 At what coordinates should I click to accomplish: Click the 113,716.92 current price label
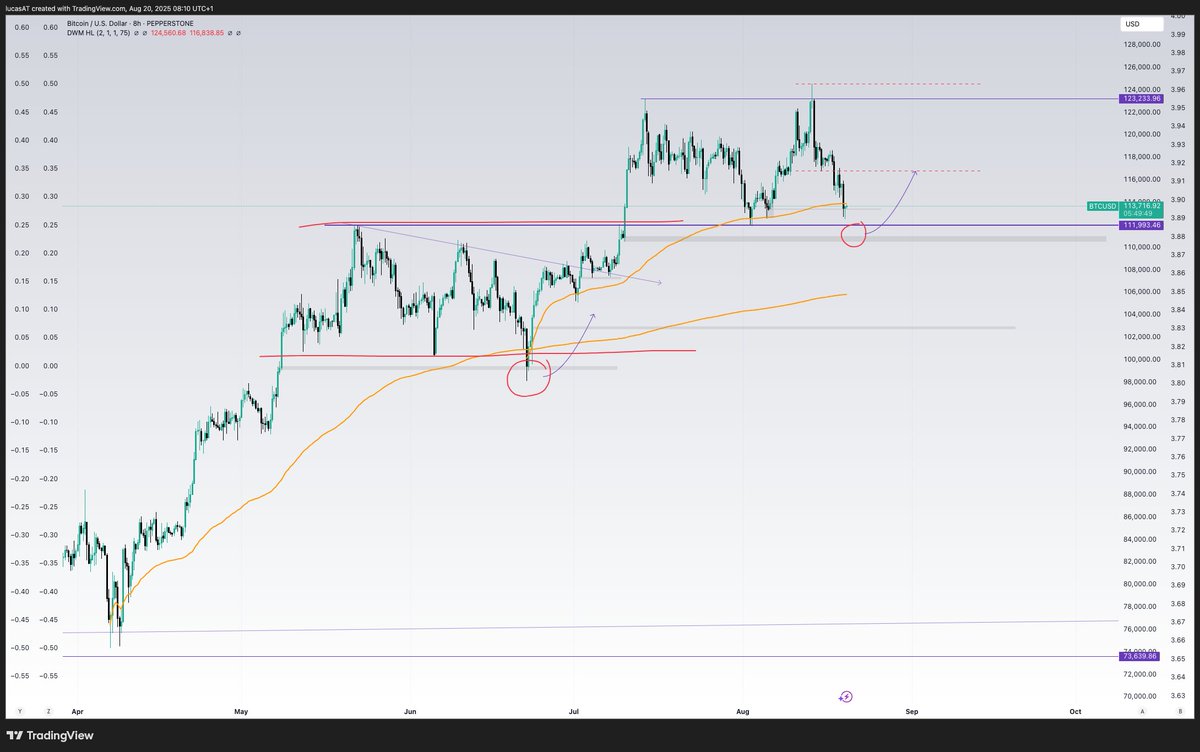tap(1141, 205)
